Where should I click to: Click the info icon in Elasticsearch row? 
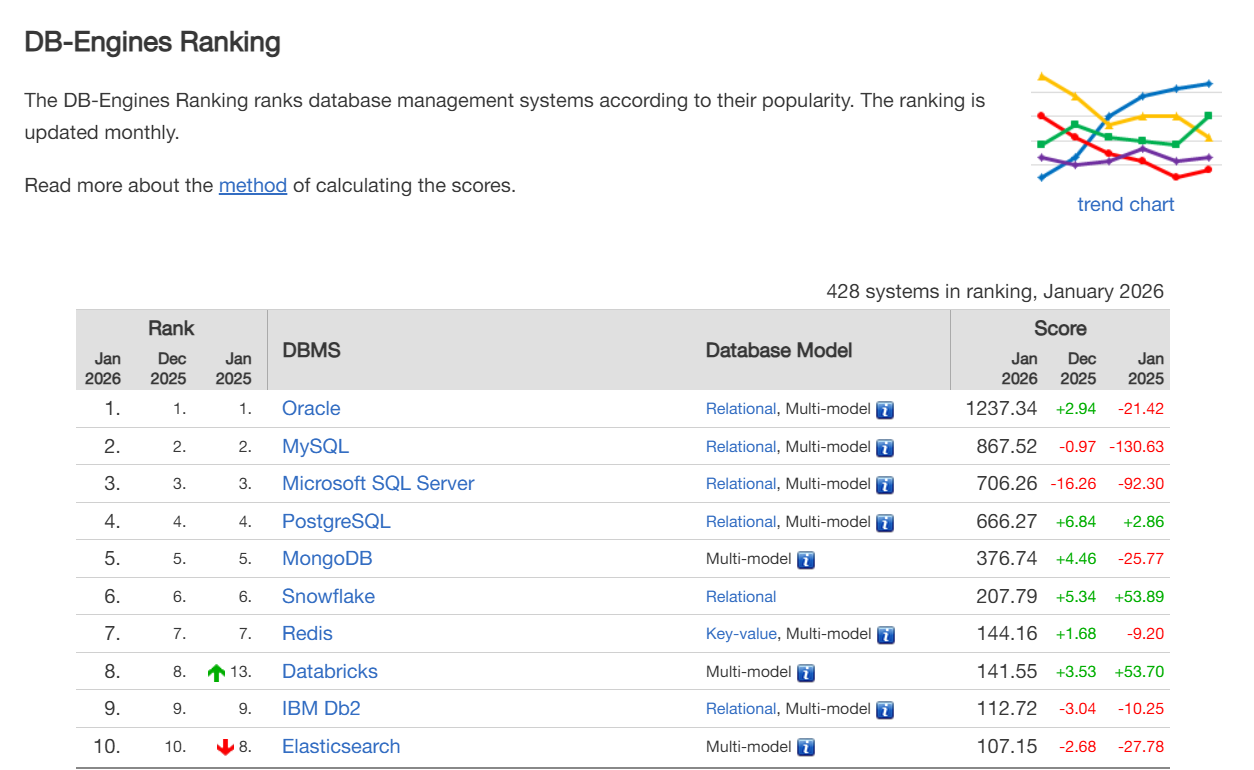tap(806, 748)
